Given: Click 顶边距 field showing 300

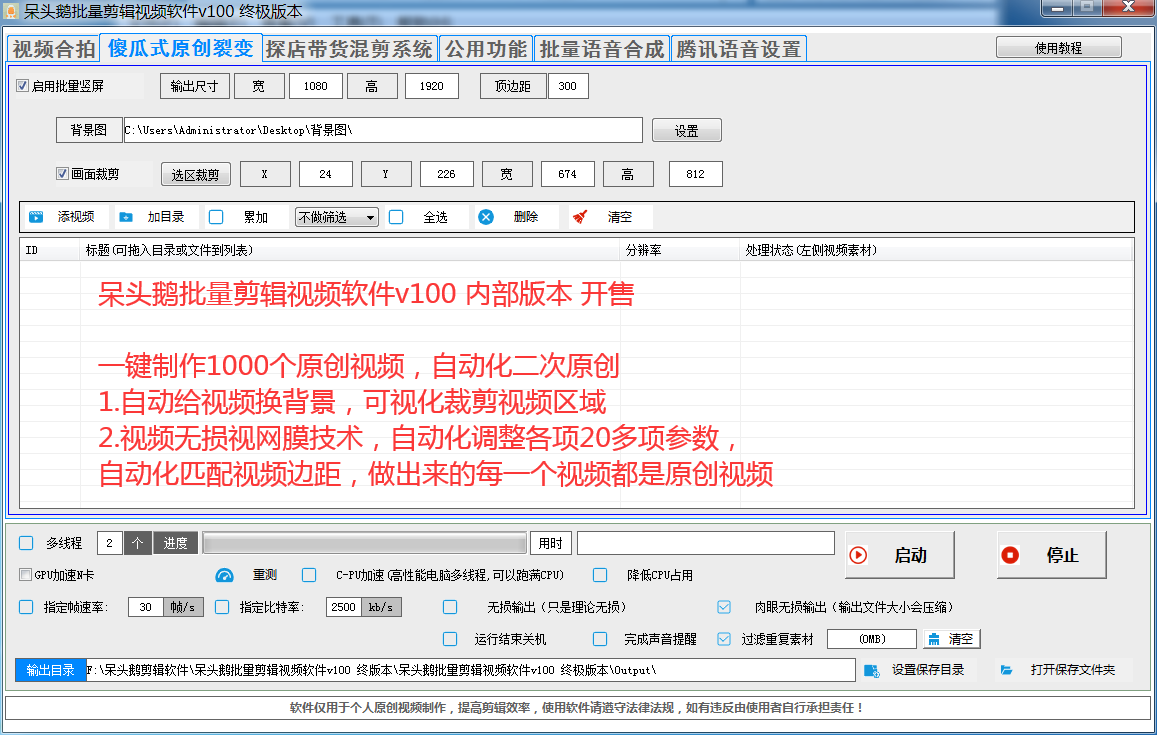Looking at the screenshot, I should point(567,86).
